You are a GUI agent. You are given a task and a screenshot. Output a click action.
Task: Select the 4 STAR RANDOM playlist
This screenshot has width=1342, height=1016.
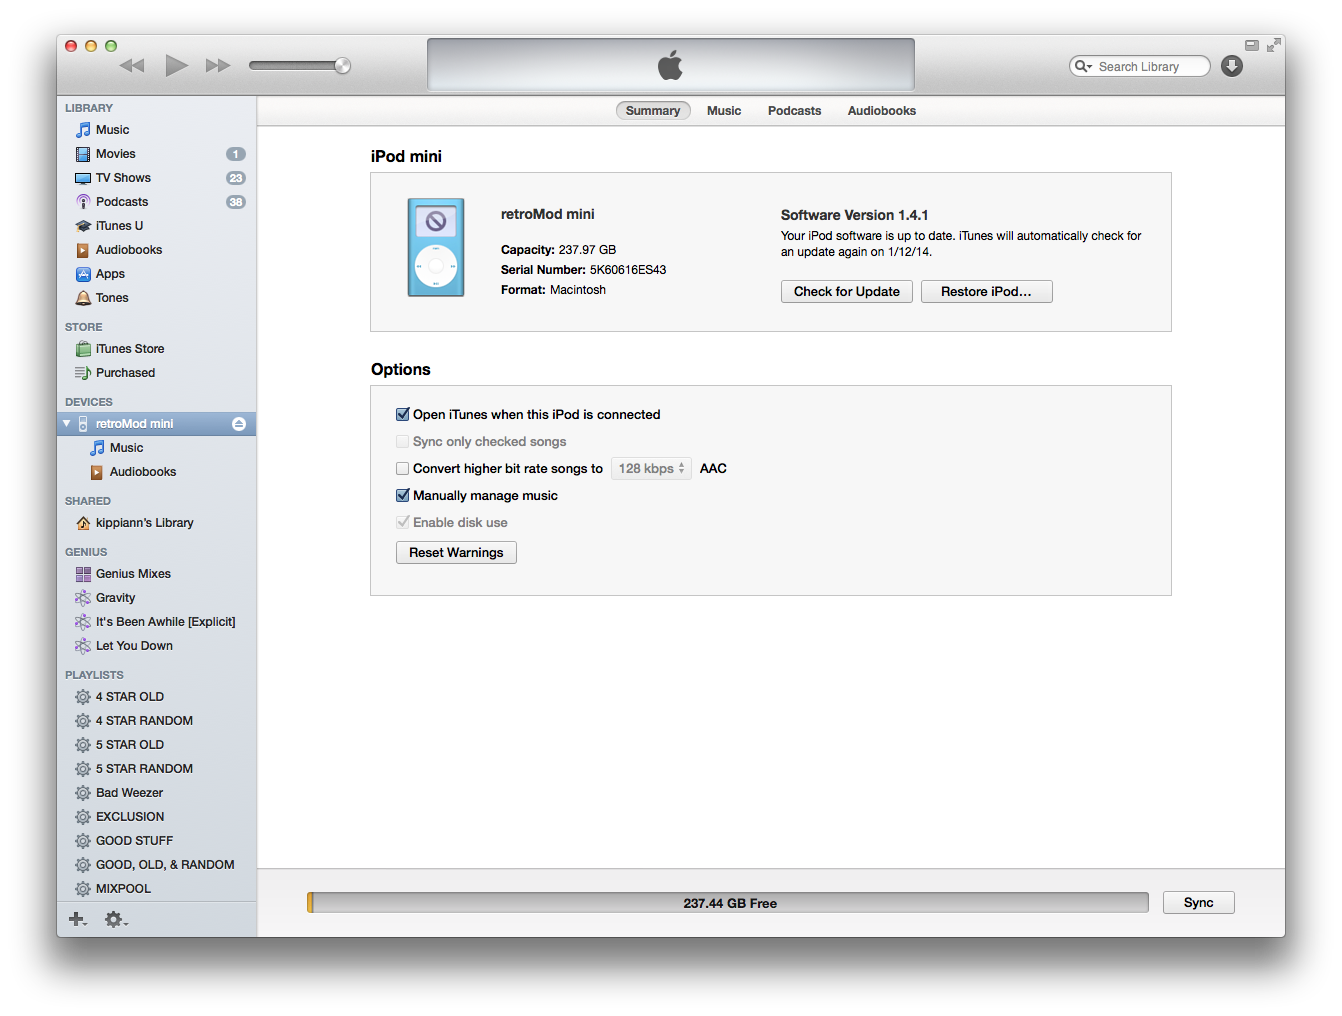pos(157,721)
